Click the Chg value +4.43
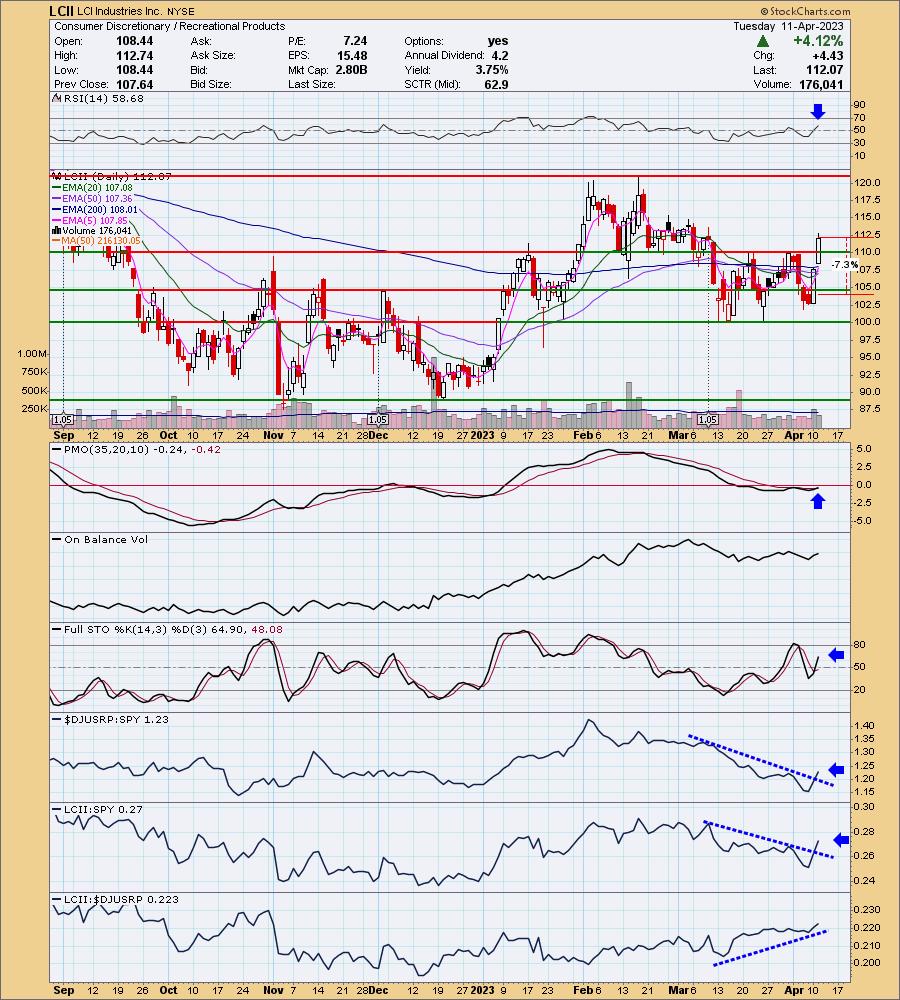The height and width of the screenshot is (1000, 900). pos(827,55)
